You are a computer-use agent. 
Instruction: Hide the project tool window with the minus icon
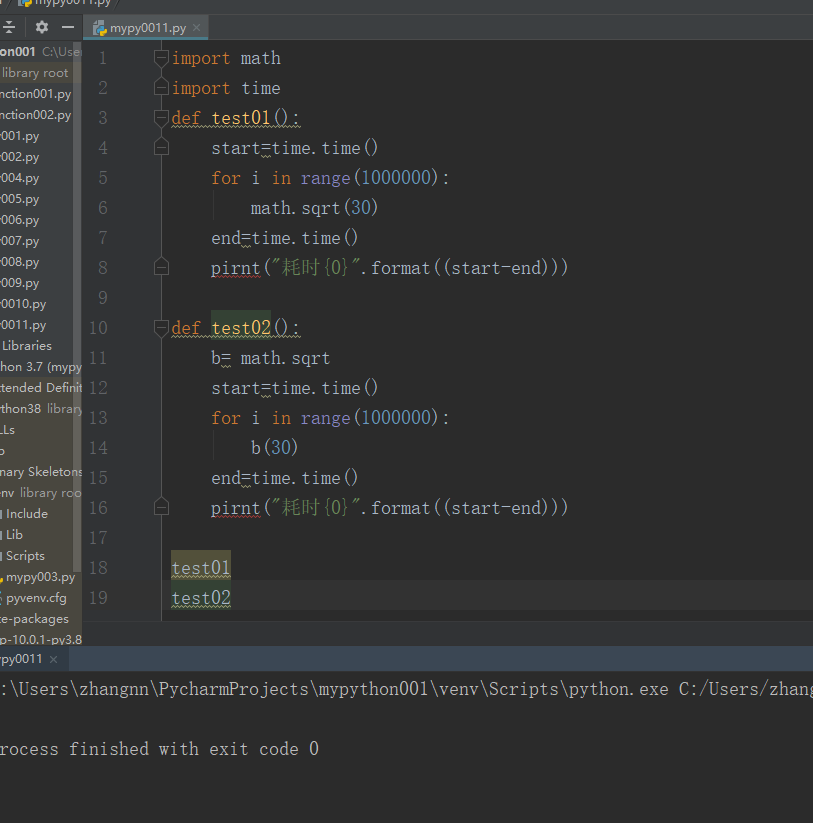68,27
